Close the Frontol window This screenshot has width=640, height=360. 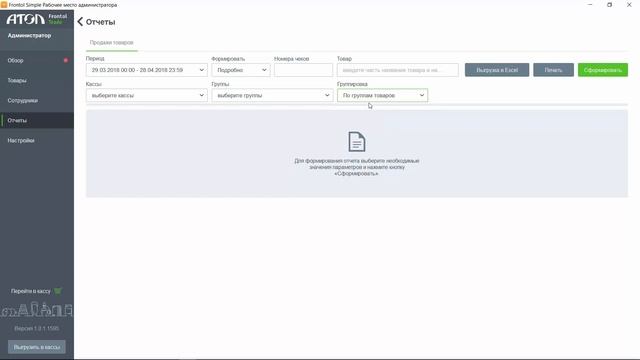coord(629,5)
